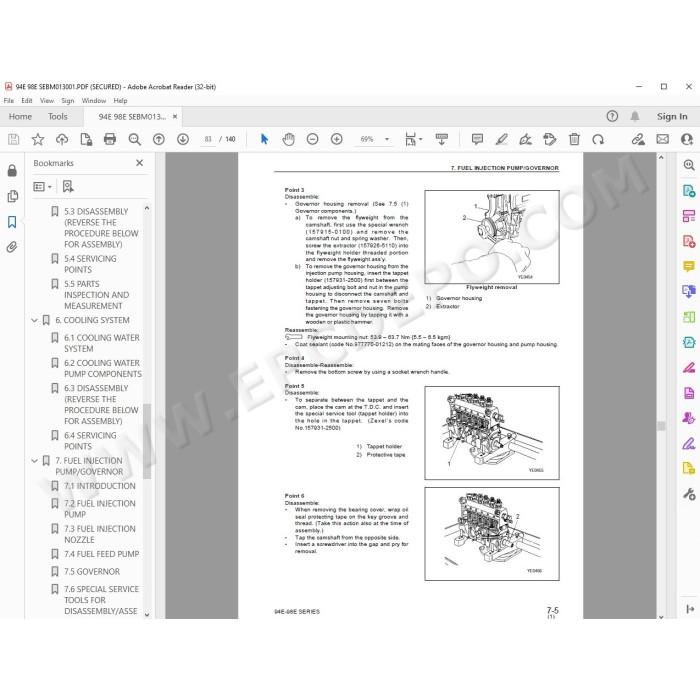Open the Edit menu
This screenshot has height=700, width=700.
(x=27, y=100)
